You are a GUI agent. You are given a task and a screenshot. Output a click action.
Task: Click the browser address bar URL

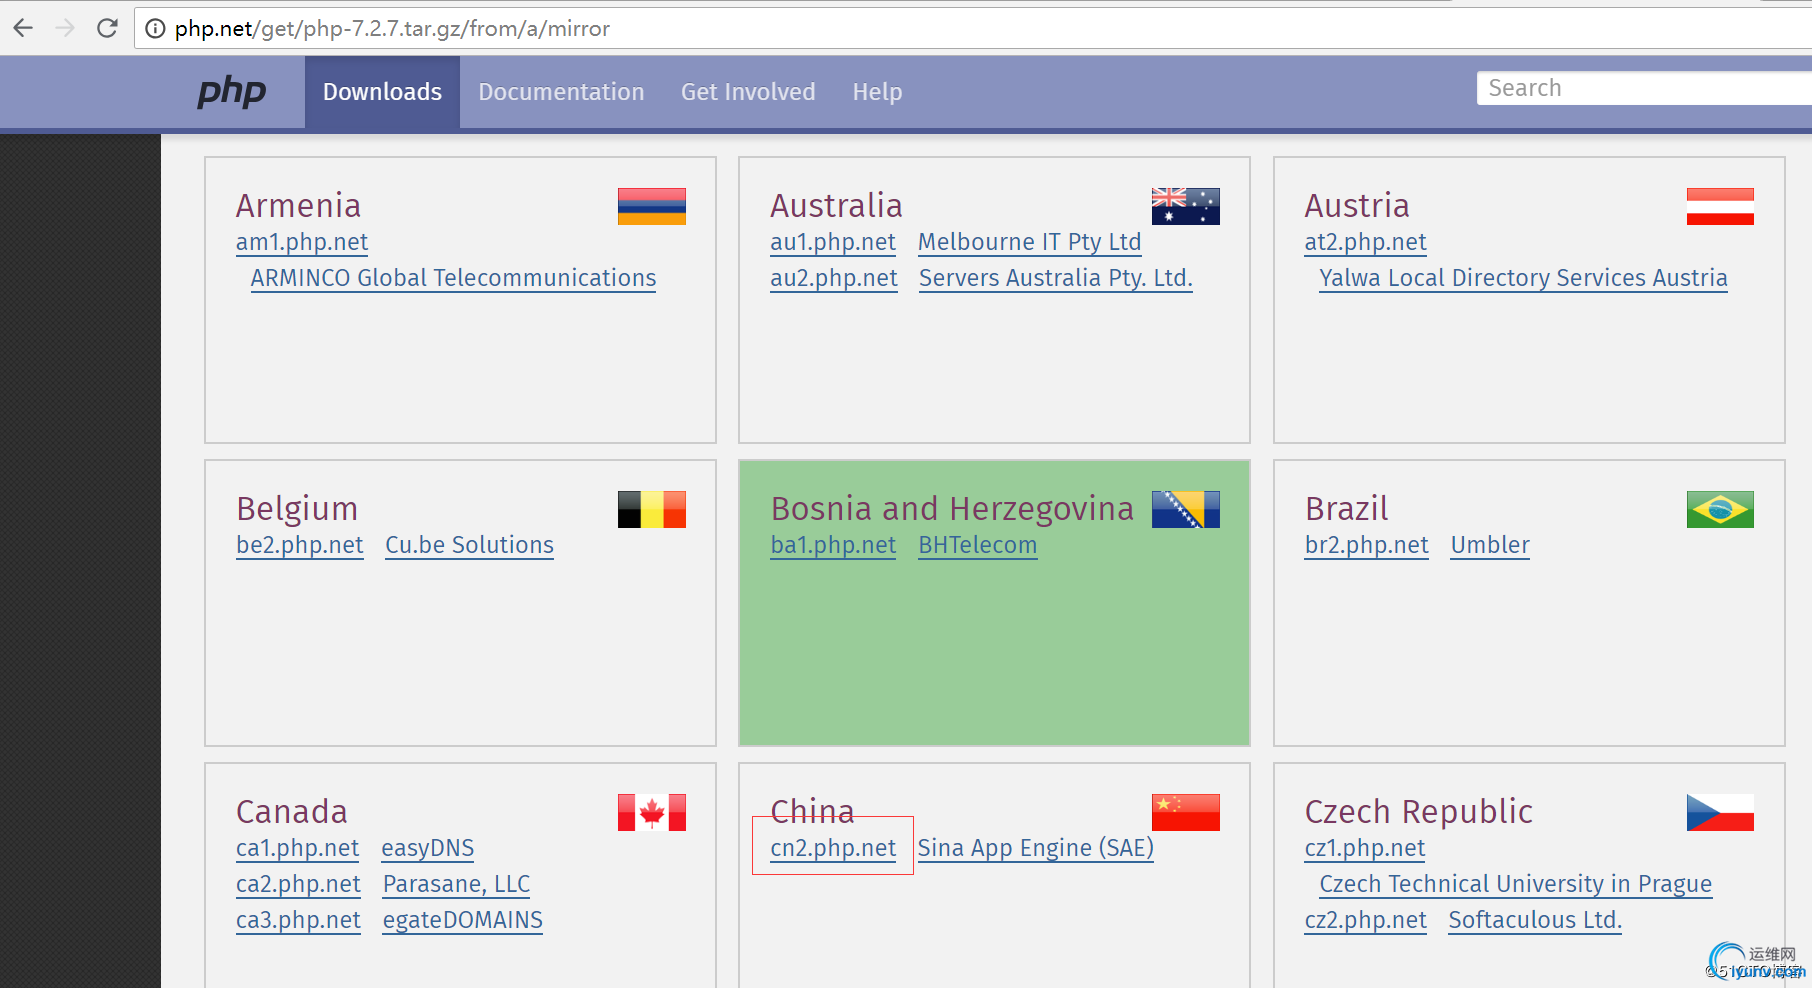[x=392, y=28]
